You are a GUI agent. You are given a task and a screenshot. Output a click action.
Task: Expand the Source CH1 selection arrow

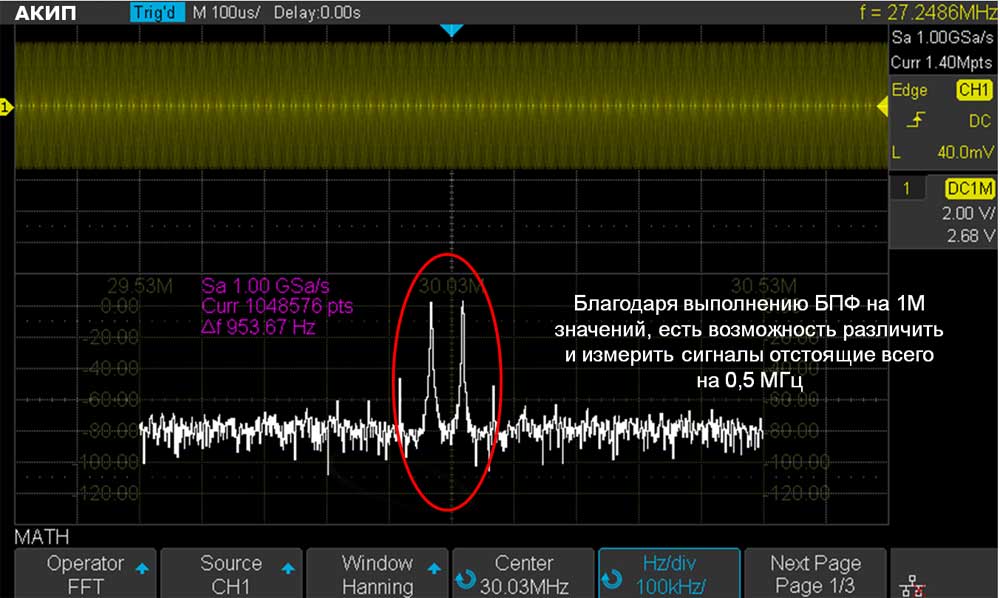click(x=288, y=568)
